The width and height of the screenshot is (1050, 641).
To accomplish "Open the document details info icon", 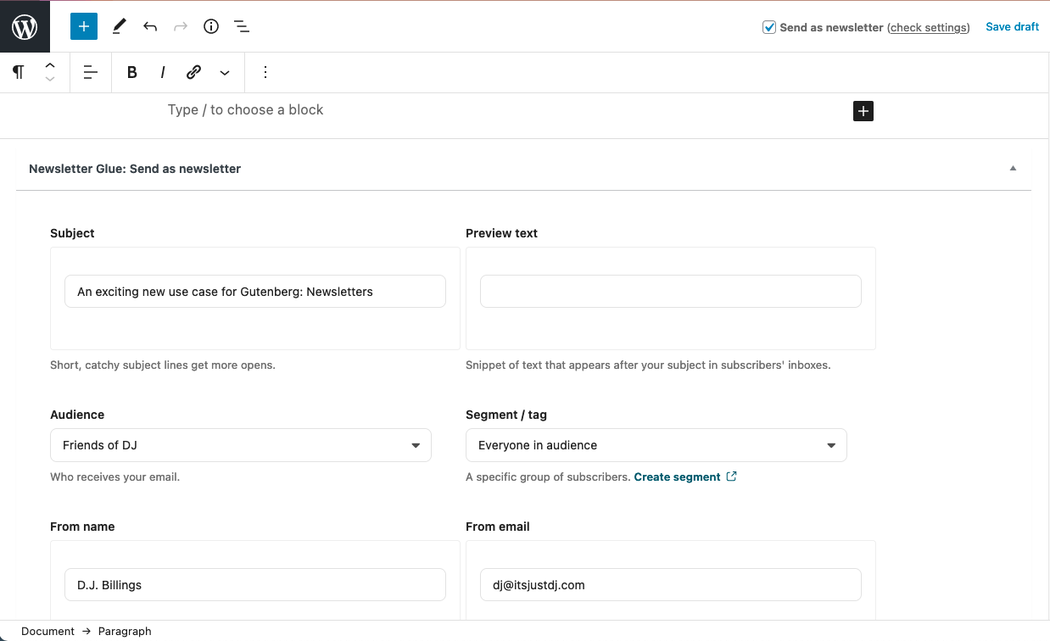I will pyautogui.click(x=211, y=27).
